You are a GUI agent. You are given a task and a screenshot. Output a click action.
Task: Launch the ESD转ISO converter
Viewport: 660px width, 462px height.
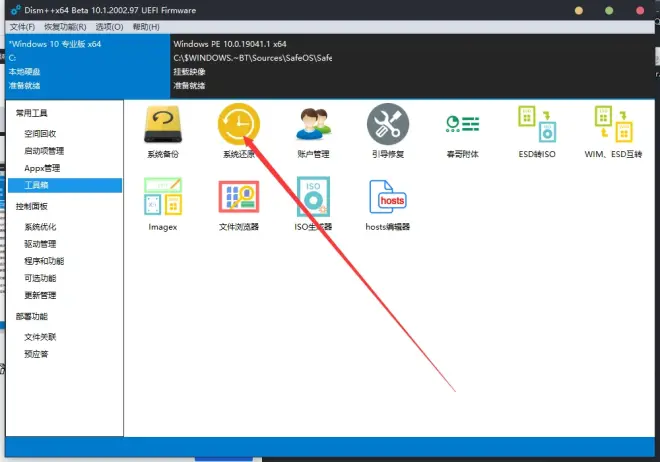(x=537, y=132)
